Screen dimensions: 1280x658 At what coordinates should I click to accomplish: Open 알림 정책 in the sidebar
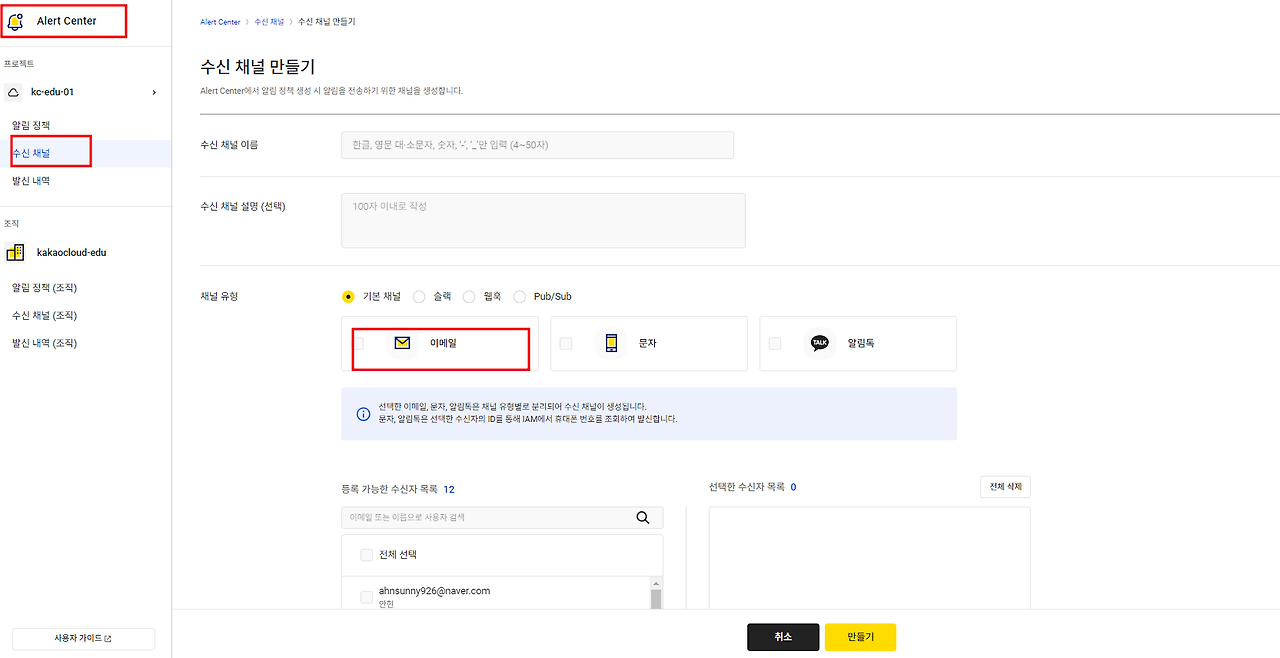(31, 125)
